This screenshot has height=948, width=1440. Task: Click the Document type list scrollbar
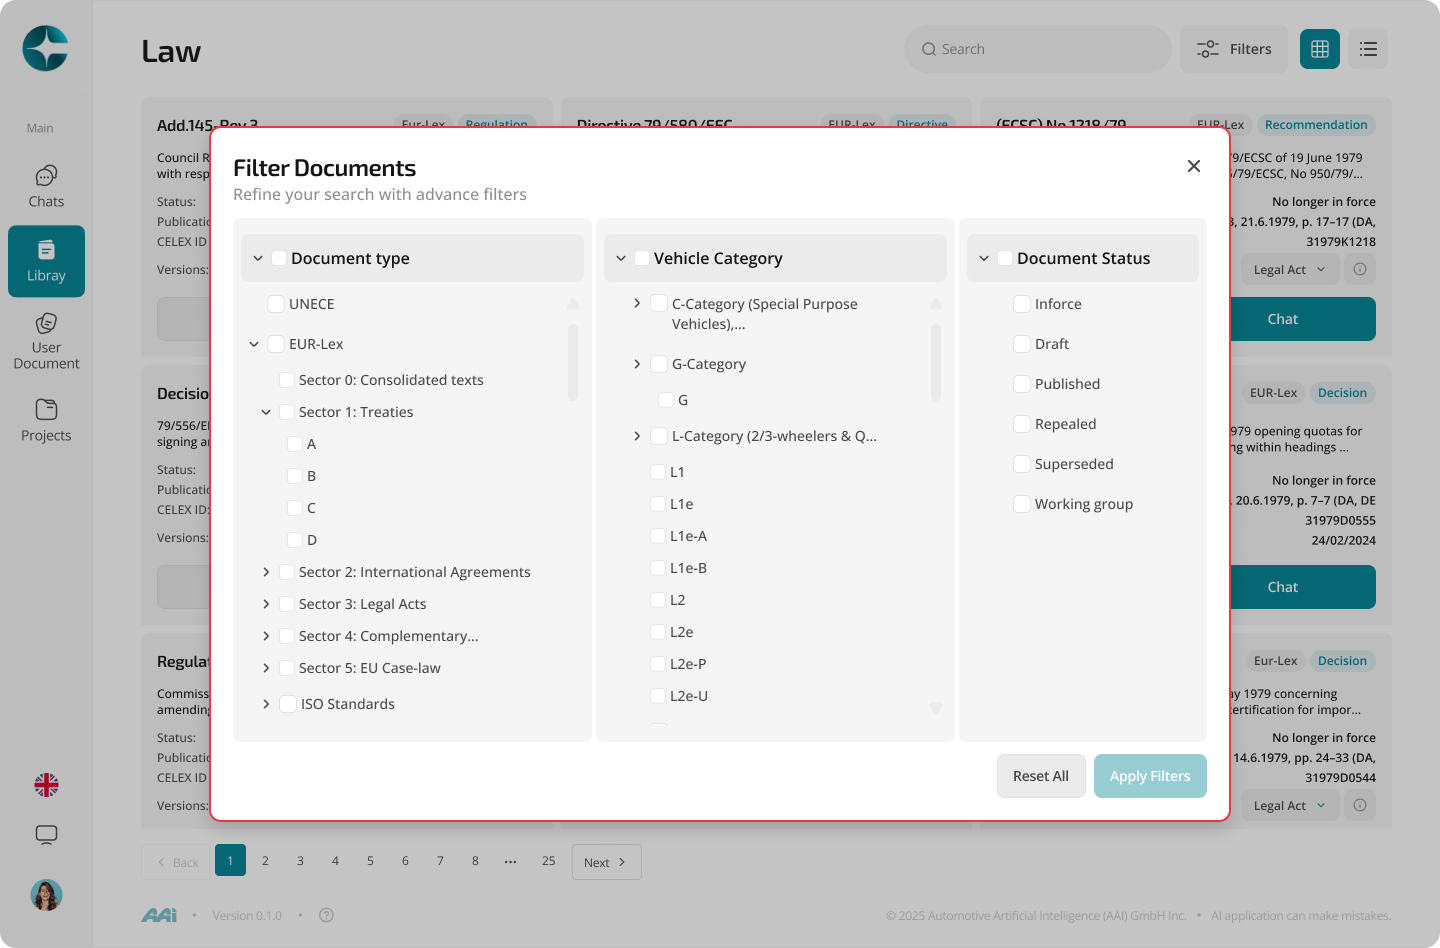click(x=573, y=362)
